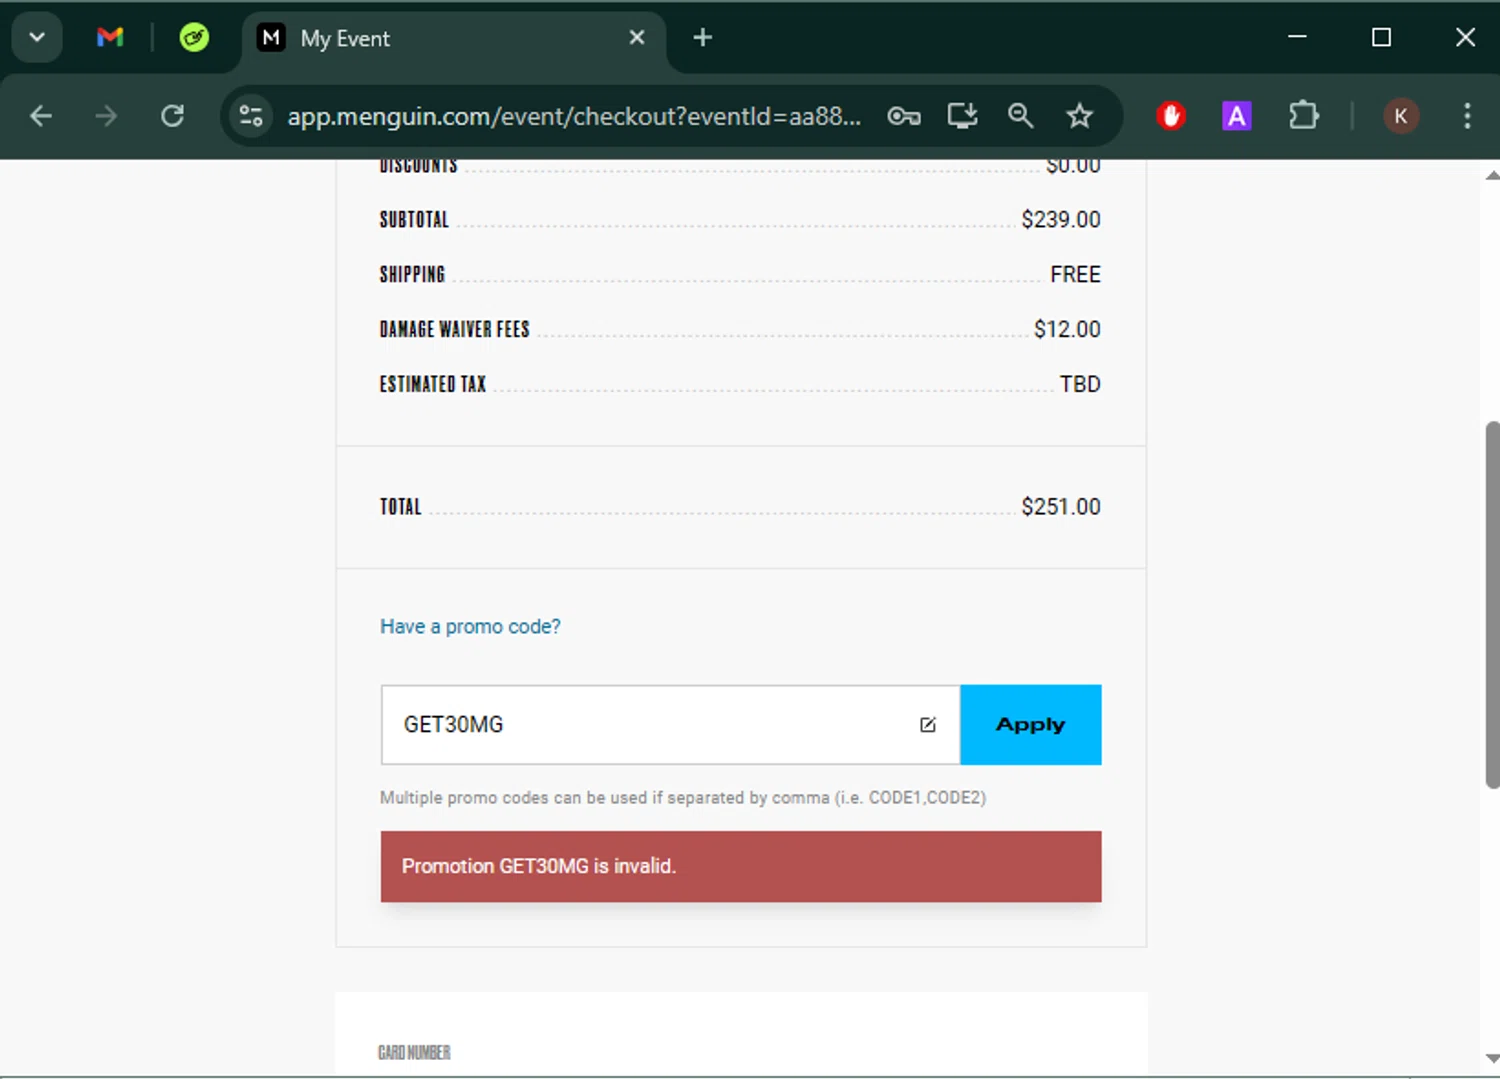Open the extensions puzzle menu
This screenshot has height=1079, width=1500.
point(1304,116)
